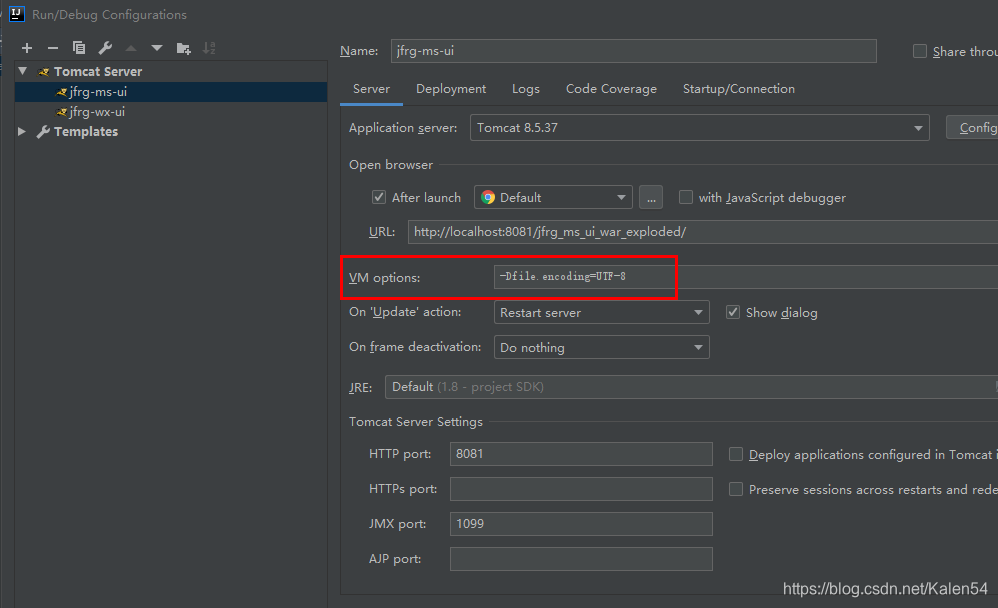Switch to the Server tab
Viewport: 998px width, 608px height.
click(x=372, y=89)
